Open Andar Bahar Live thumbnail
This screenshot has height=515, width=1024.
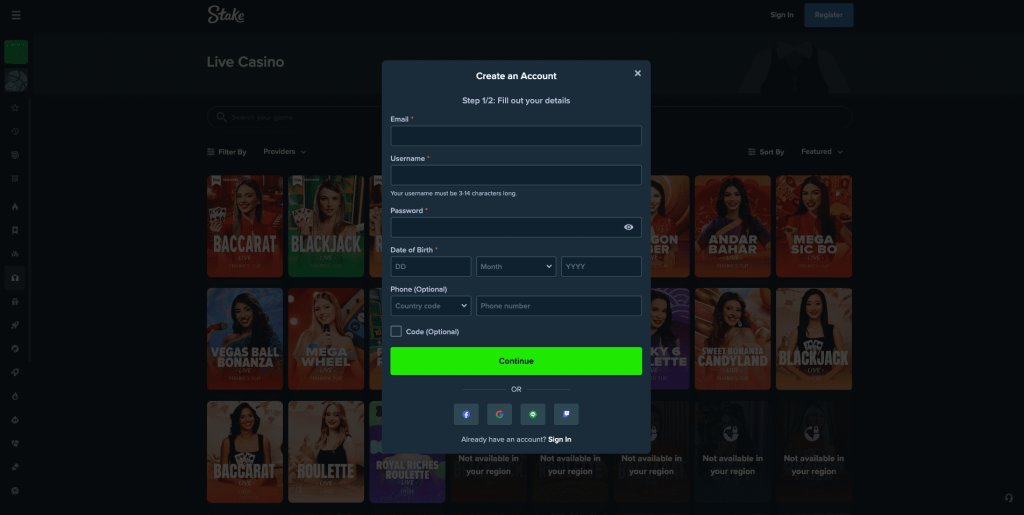point(733,226)
